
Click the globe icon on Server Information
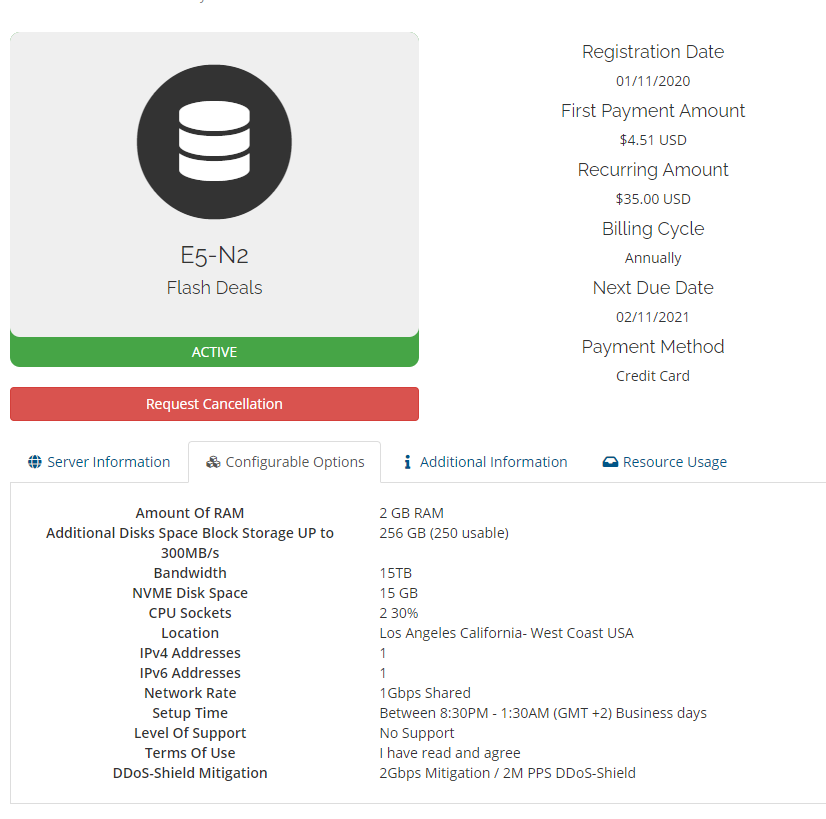click(35, 462)
